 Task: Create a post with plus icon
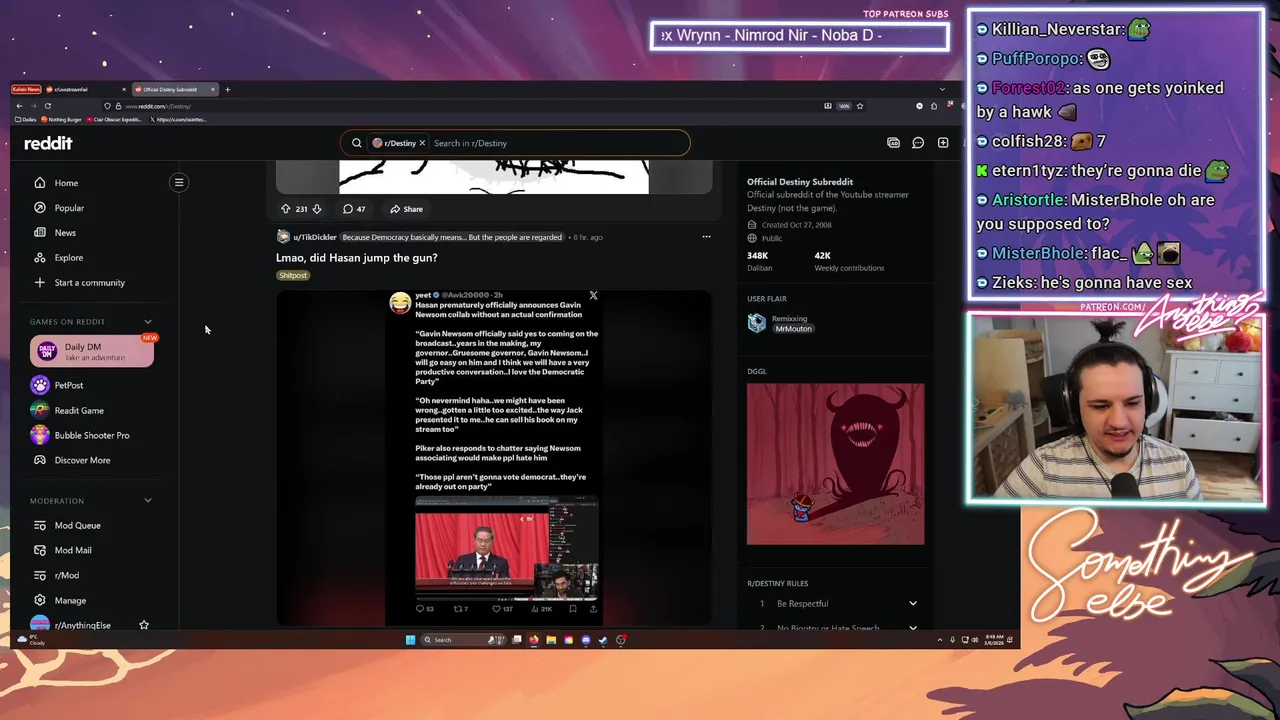click(x=943, y=143)
